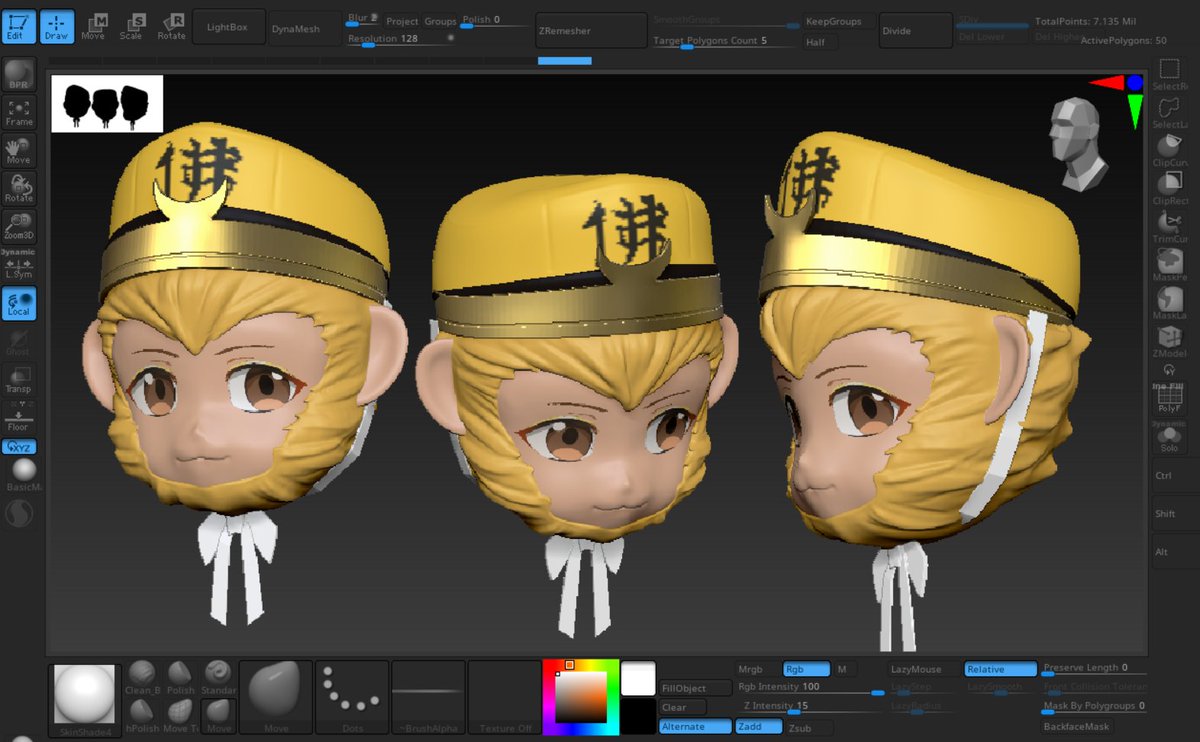
Task: Select the SelectRect brush icon
Action: click(x=1168, y=75)
